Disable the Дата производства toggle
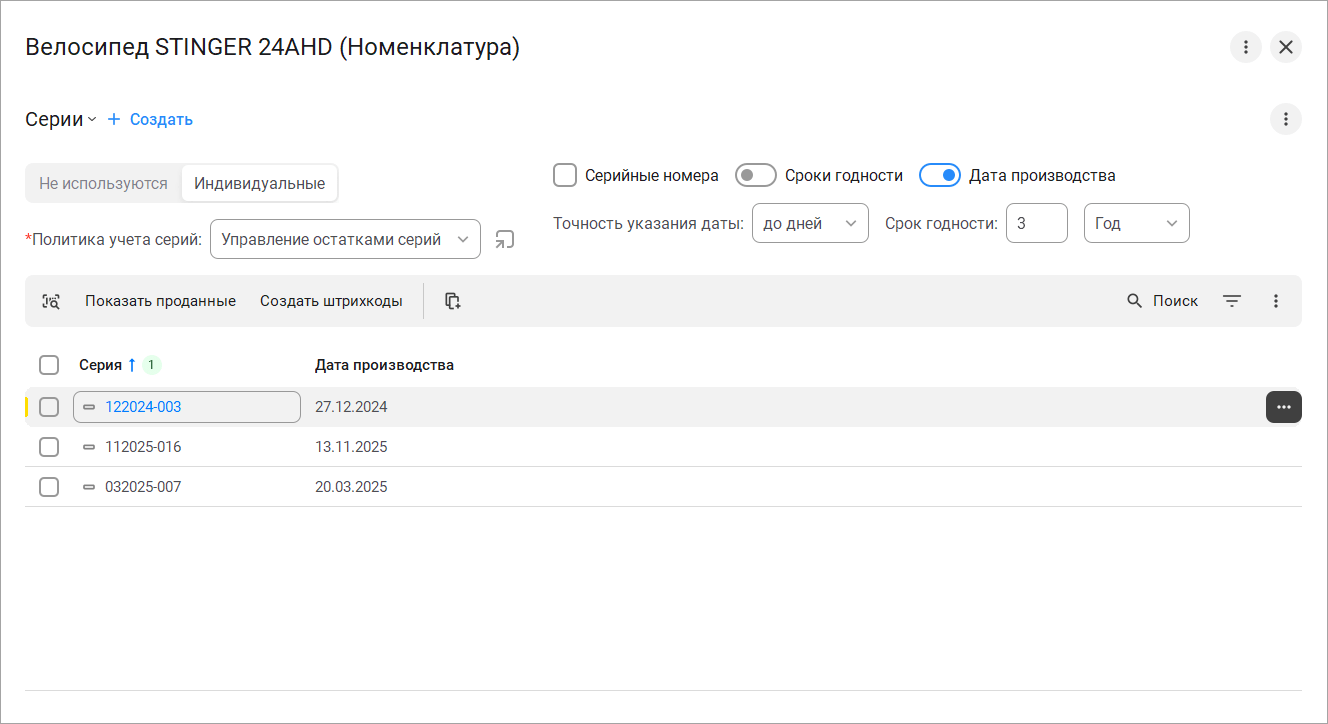Screen dimensions: 1328x724 939,176
